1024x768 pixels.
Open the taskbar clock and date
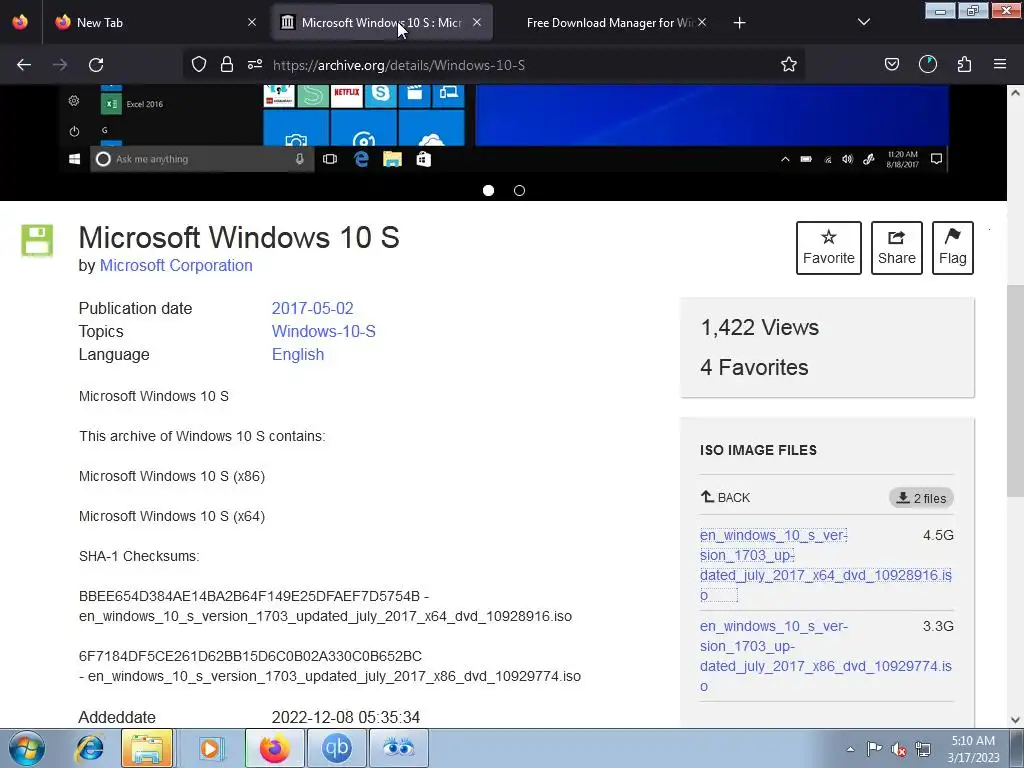973,749
